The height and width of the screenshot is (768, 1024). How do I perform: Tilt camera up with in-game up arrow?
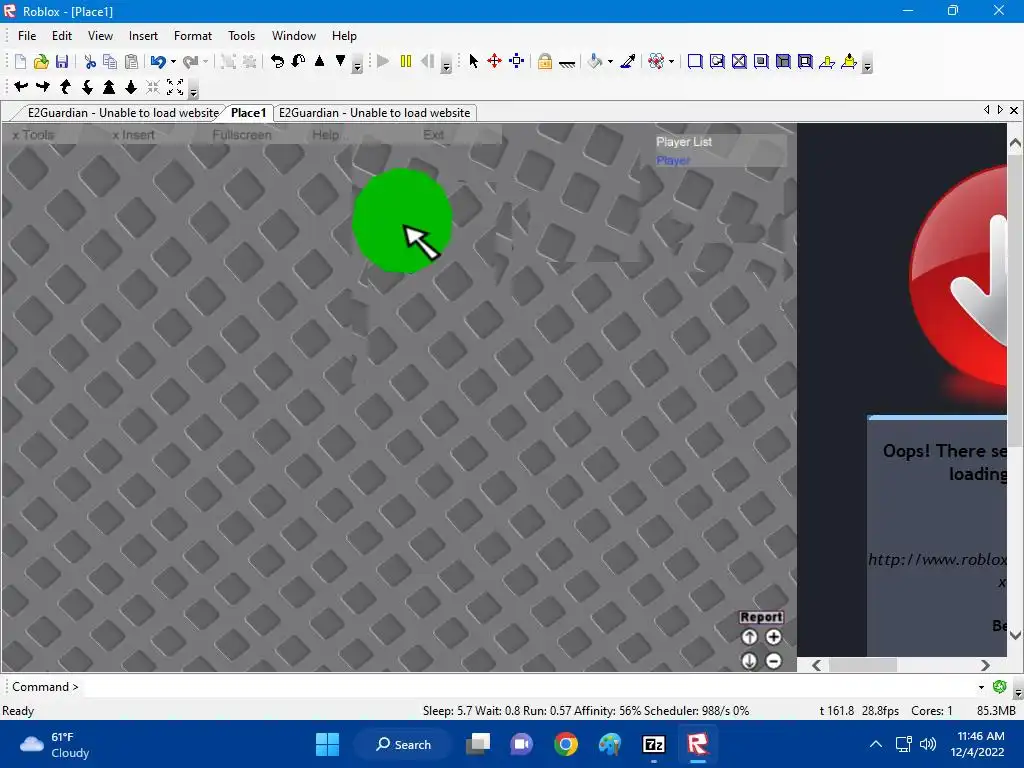pyautogui.click(x=749, y=637)
